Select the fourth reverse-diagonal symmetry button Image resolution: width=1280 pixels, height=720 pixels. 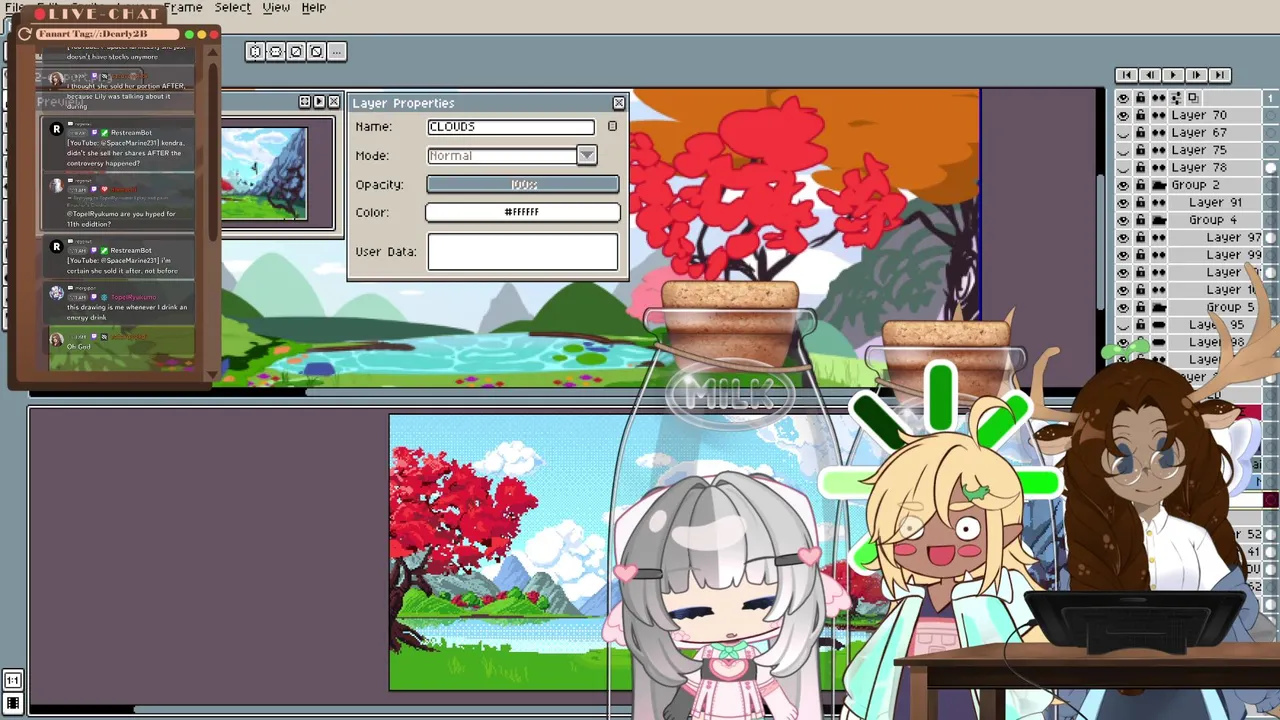click(316, 51)
